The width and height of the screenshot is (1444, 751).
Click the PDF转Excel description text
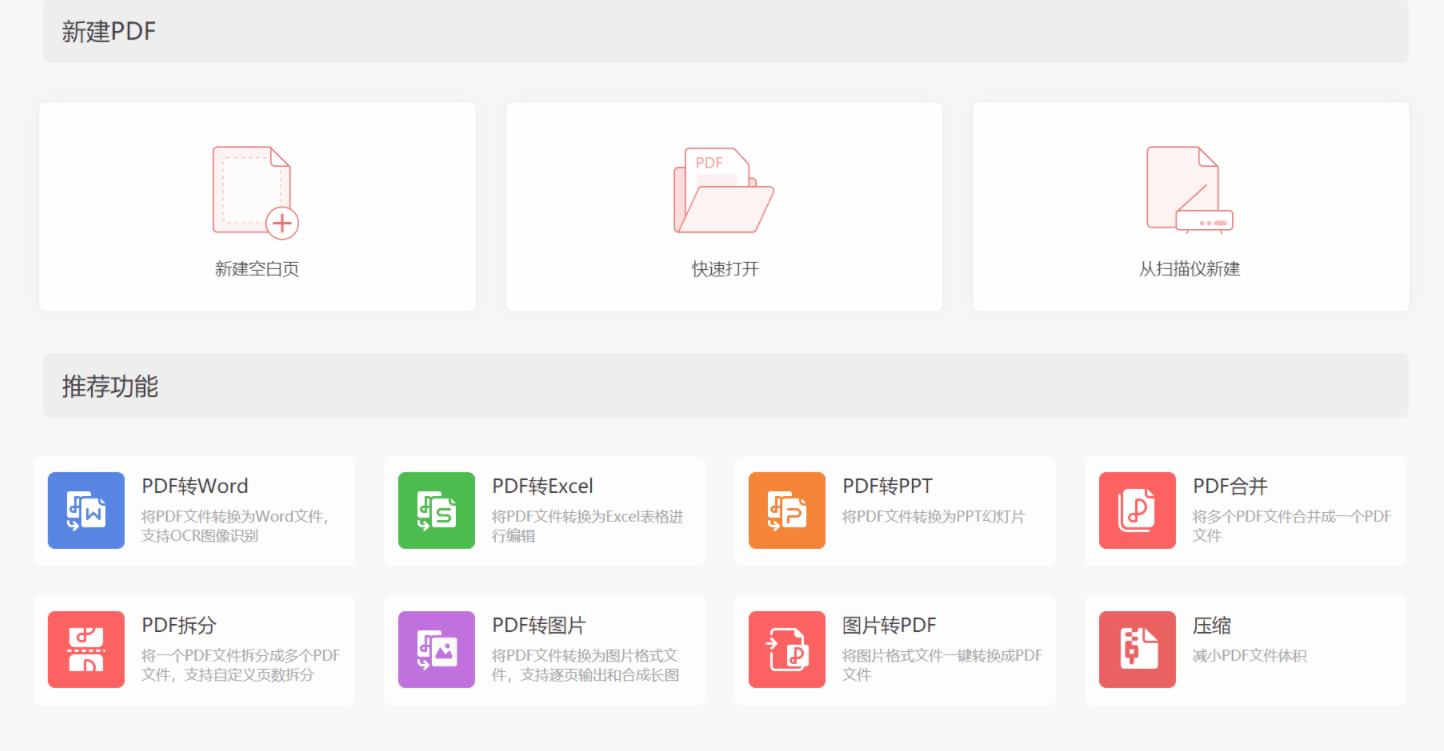(587, 526)
